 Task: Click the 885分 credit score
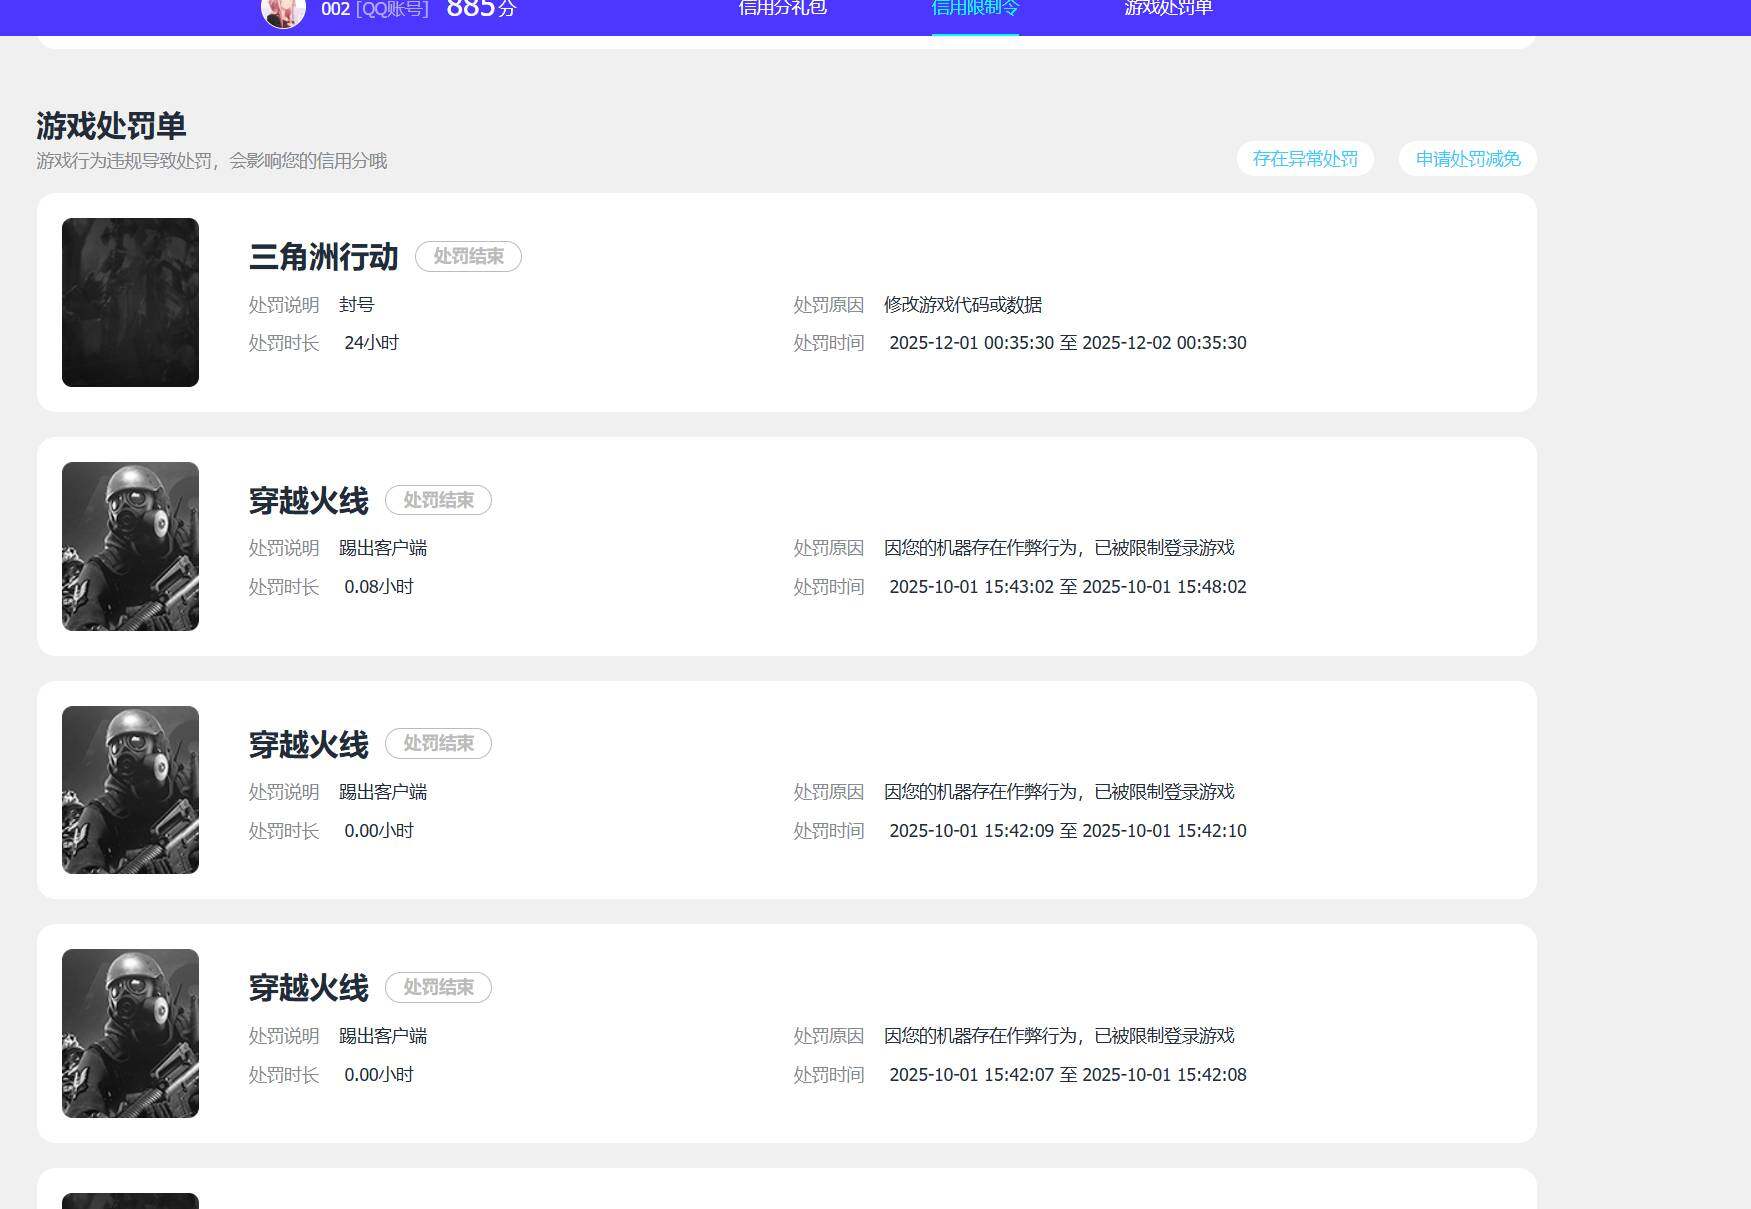pos(481,9)
